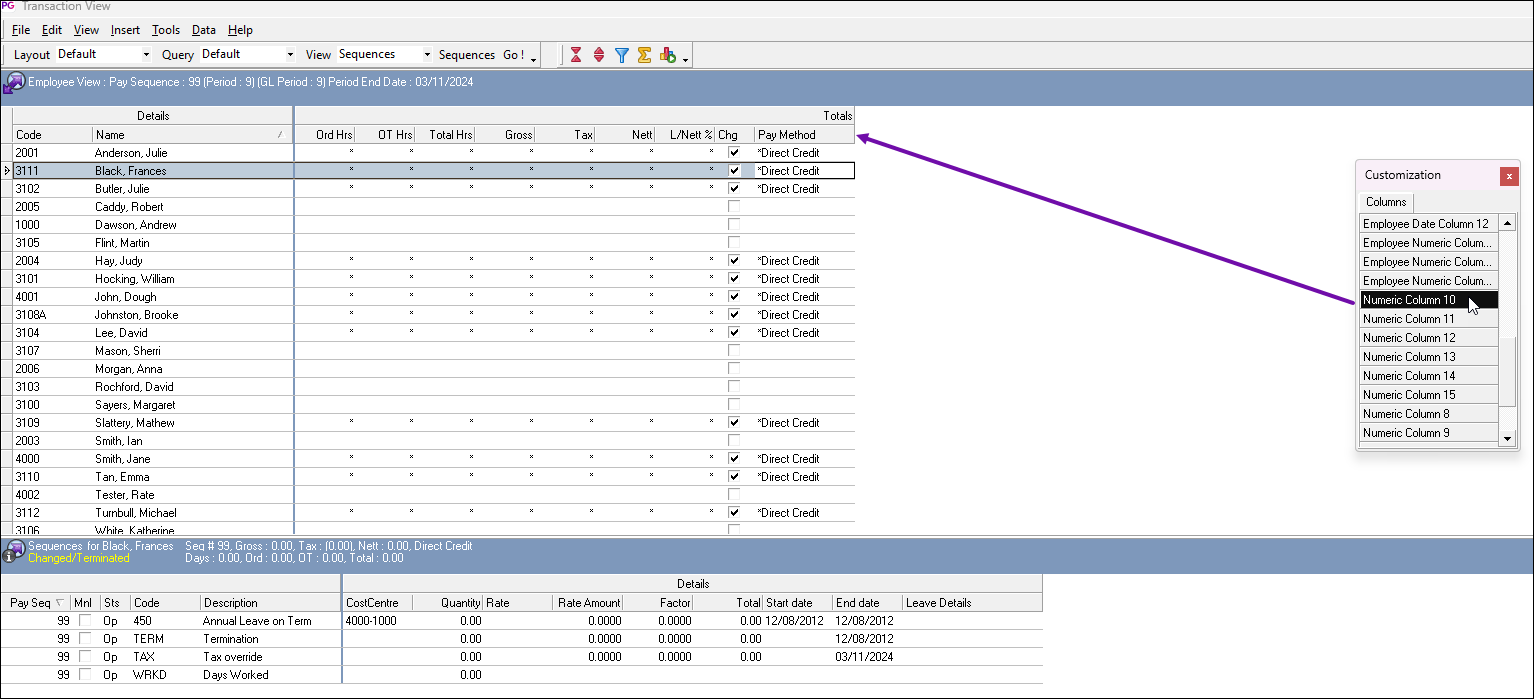
Task: Open the Help menu
Action: coord(240,30)
